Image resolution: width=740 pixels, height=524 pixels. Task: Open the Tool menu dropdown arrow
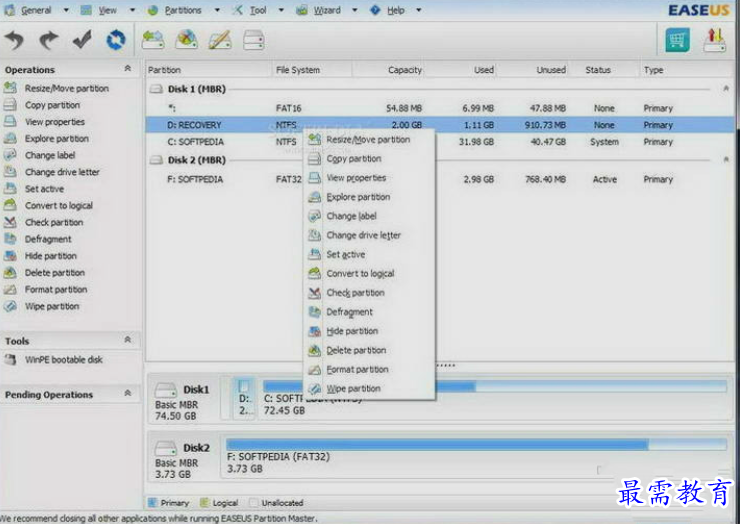[x=281, y=10]
